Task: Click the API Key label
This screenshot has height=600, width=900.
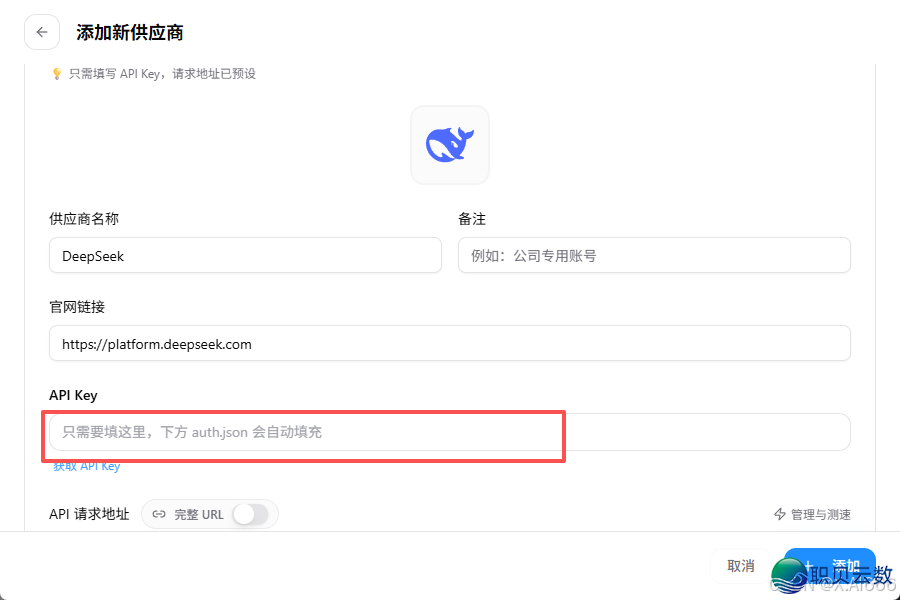Action: click(x=73, y=395)
